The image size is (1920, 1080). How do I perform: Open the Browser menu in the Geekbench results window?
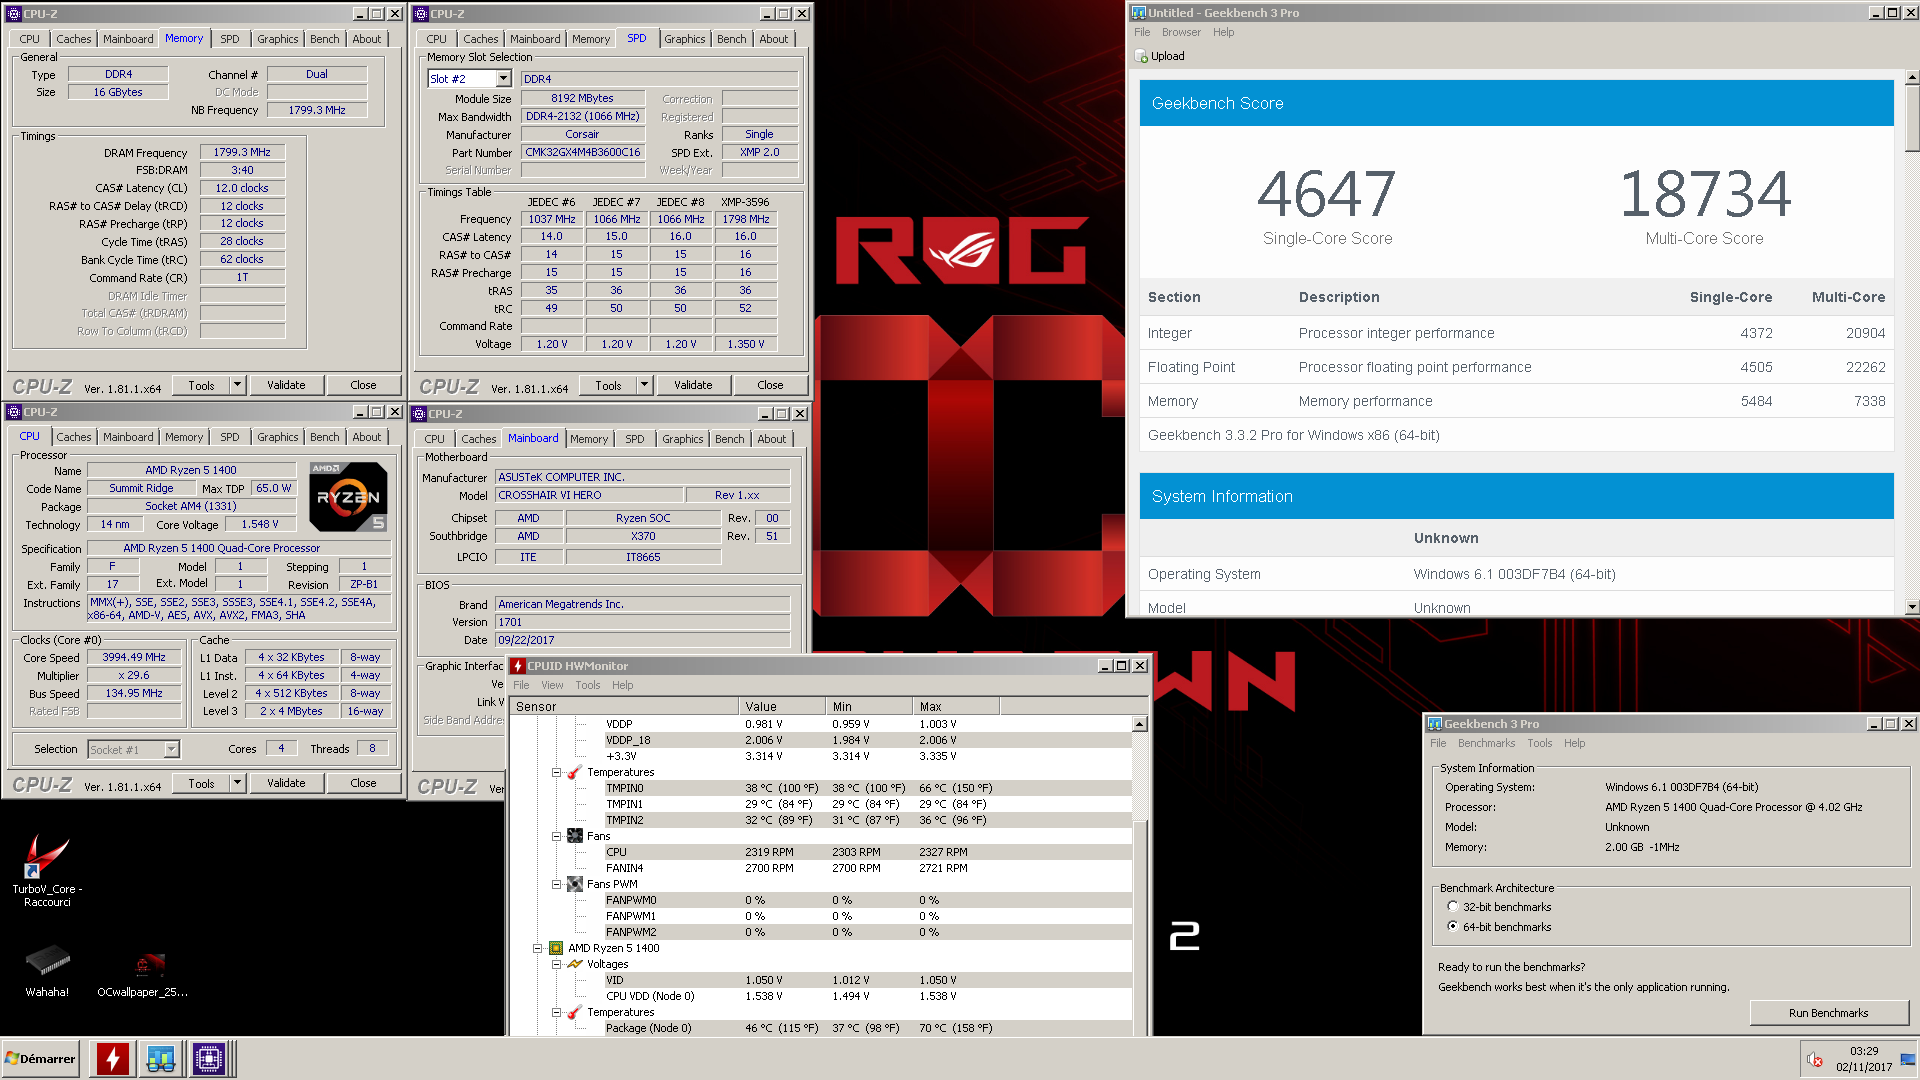tap(1181, 32)
